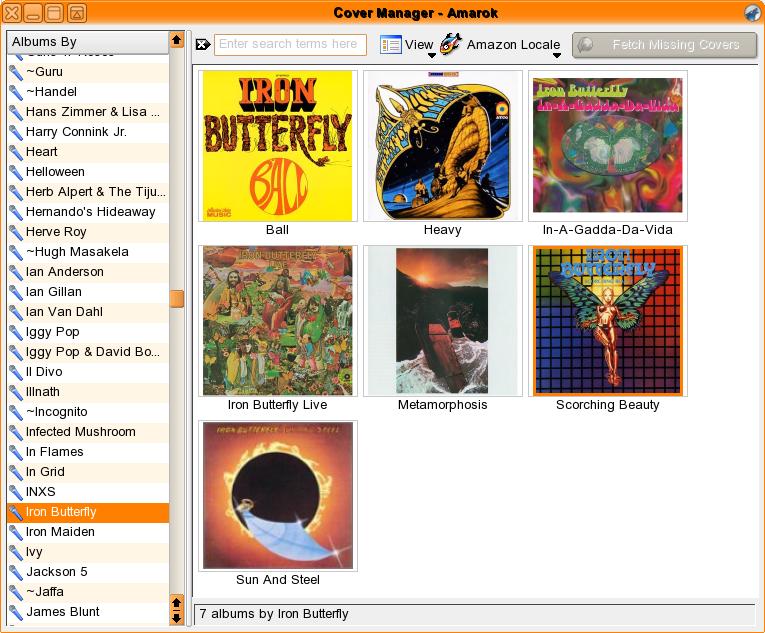This screenshot has height=633, width=765.
Task: Select ~Hugh Masakela in artist list
Action: point(88,252)
